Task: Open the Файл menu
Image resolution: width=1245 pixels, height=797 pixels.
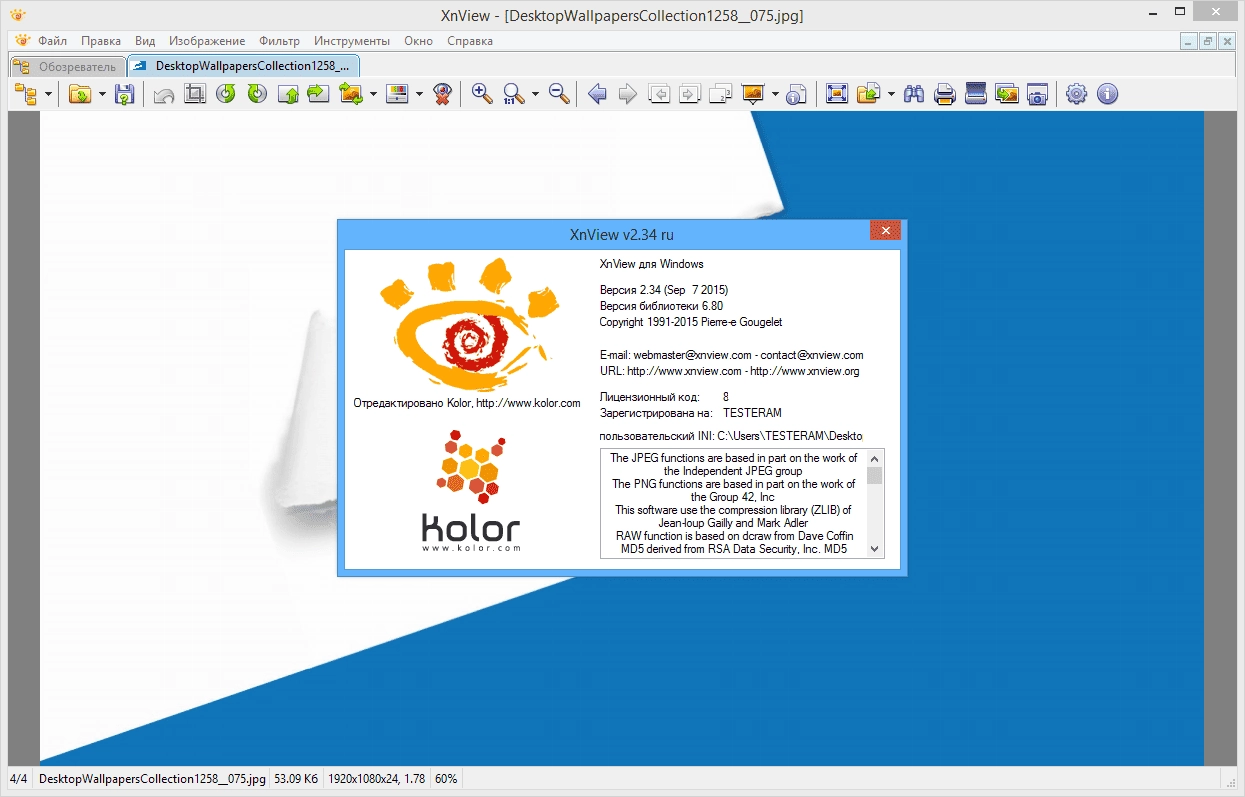Action: 53,41
